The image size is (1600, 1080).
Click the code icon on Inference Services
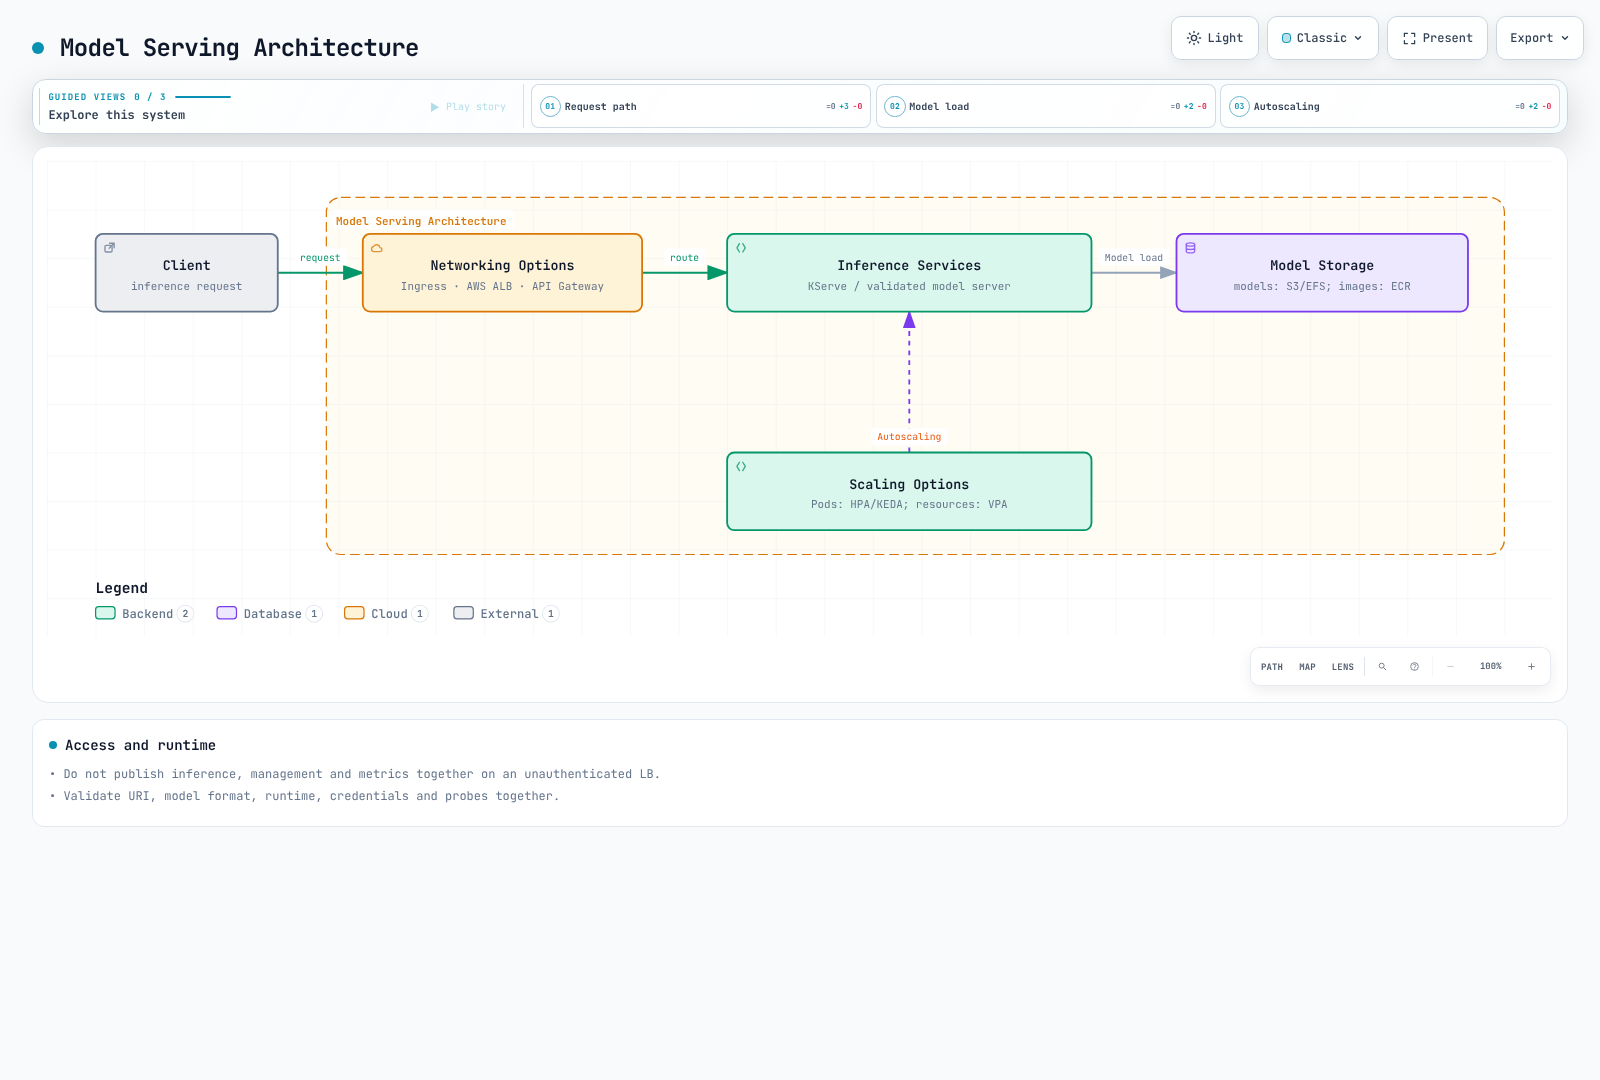(x=741, y=248)
